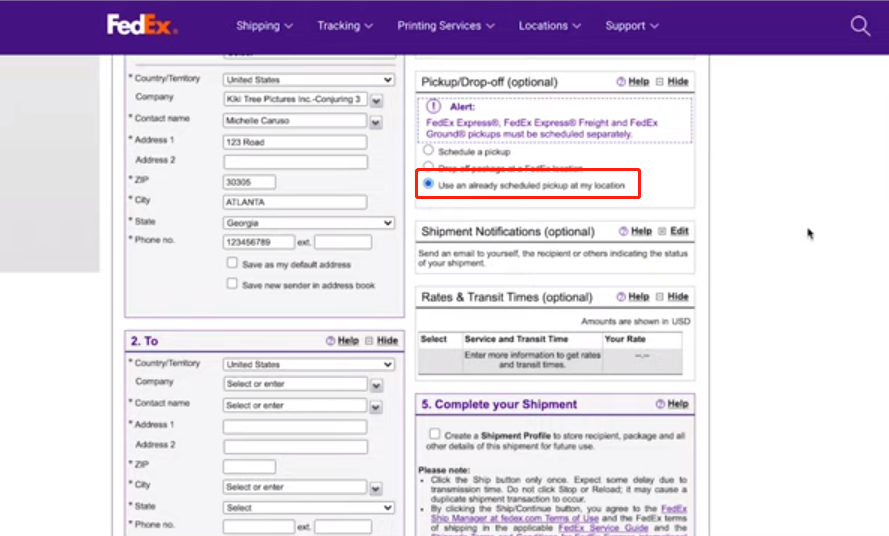Screen dimensions: 889x536
Task: Open sender Country/Territory dropdown
Action: click(x=308, y=80)
